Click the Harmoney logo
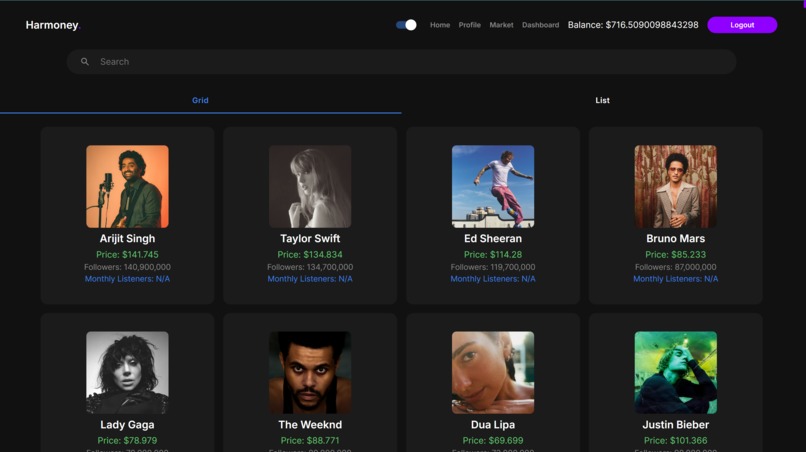 53,25
